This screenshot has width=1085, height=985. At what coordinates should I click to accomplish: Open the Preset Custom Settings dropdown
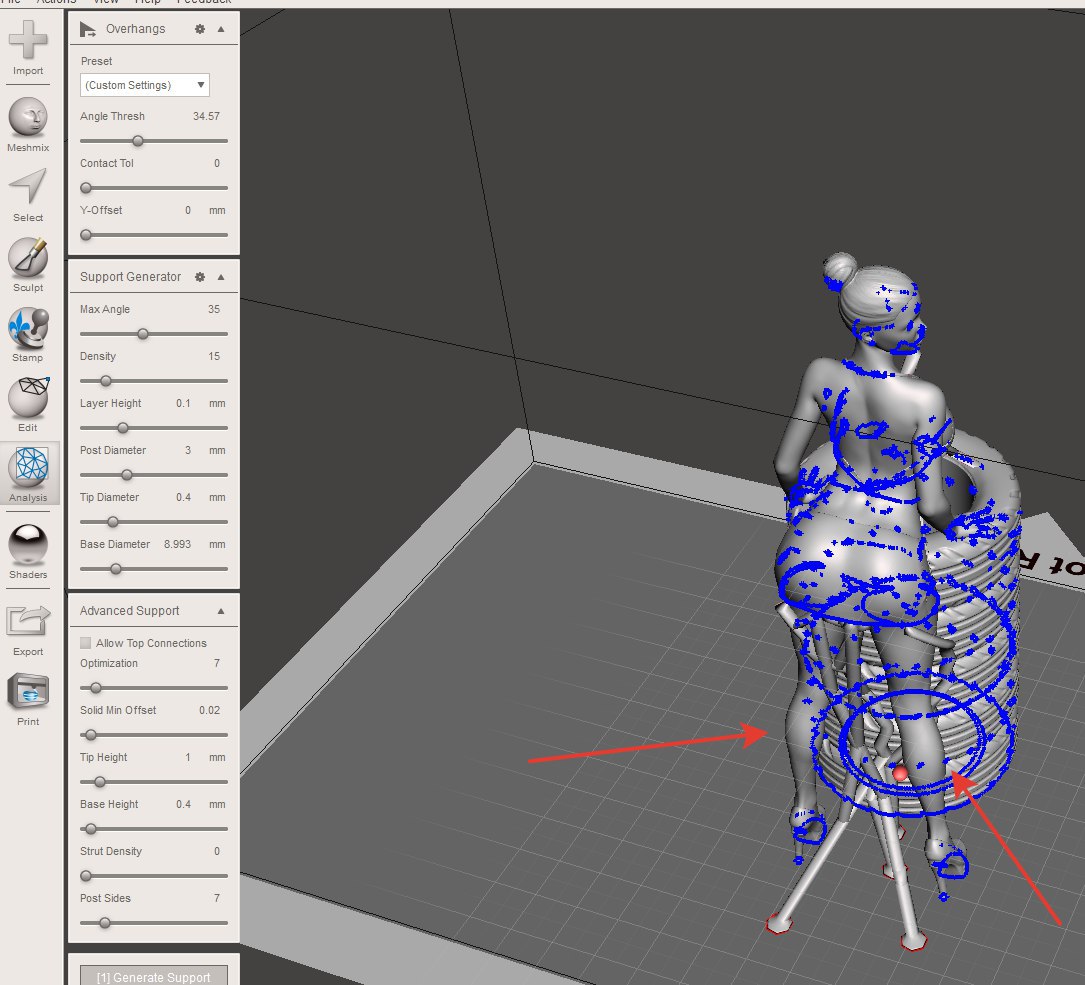(x=145, y=85)
